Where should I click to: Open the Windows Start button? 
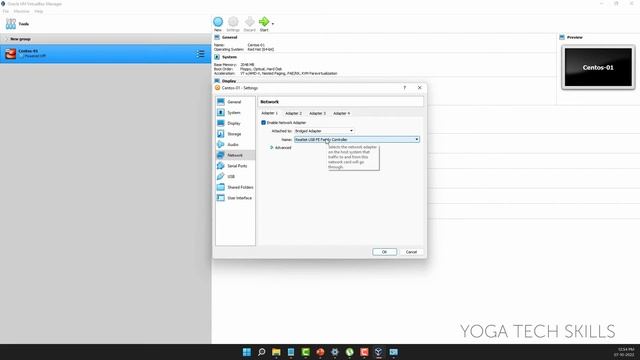coord(247,352)
